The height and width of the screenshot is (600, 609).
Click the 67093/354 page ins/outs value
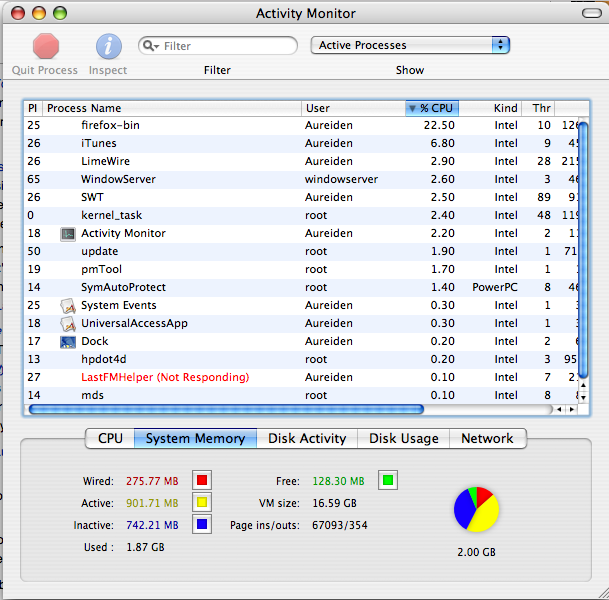click(x=339, y=525)
